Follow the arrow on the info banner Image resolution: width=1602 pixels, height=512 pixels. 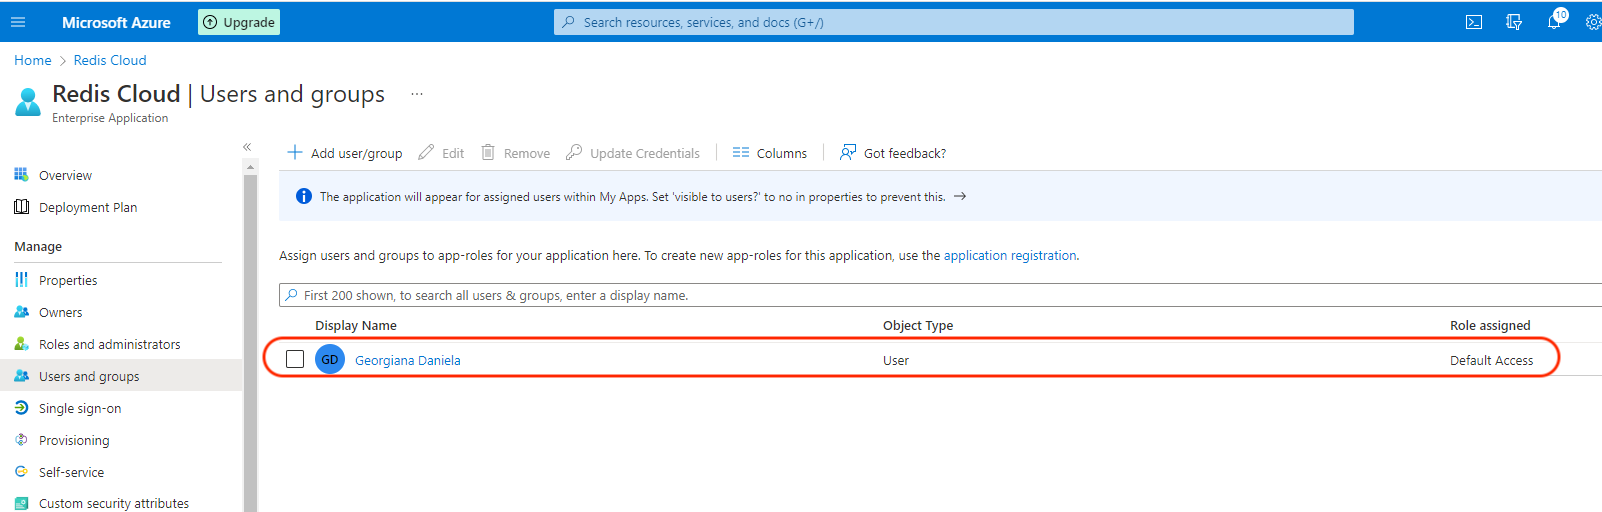pos(960,197)
